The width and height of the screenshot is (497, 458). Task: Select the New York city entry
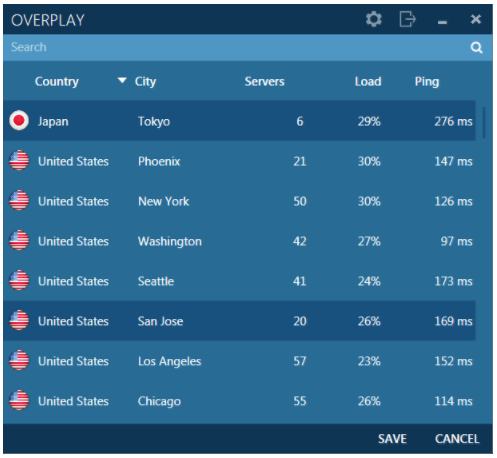click(164, 202)
